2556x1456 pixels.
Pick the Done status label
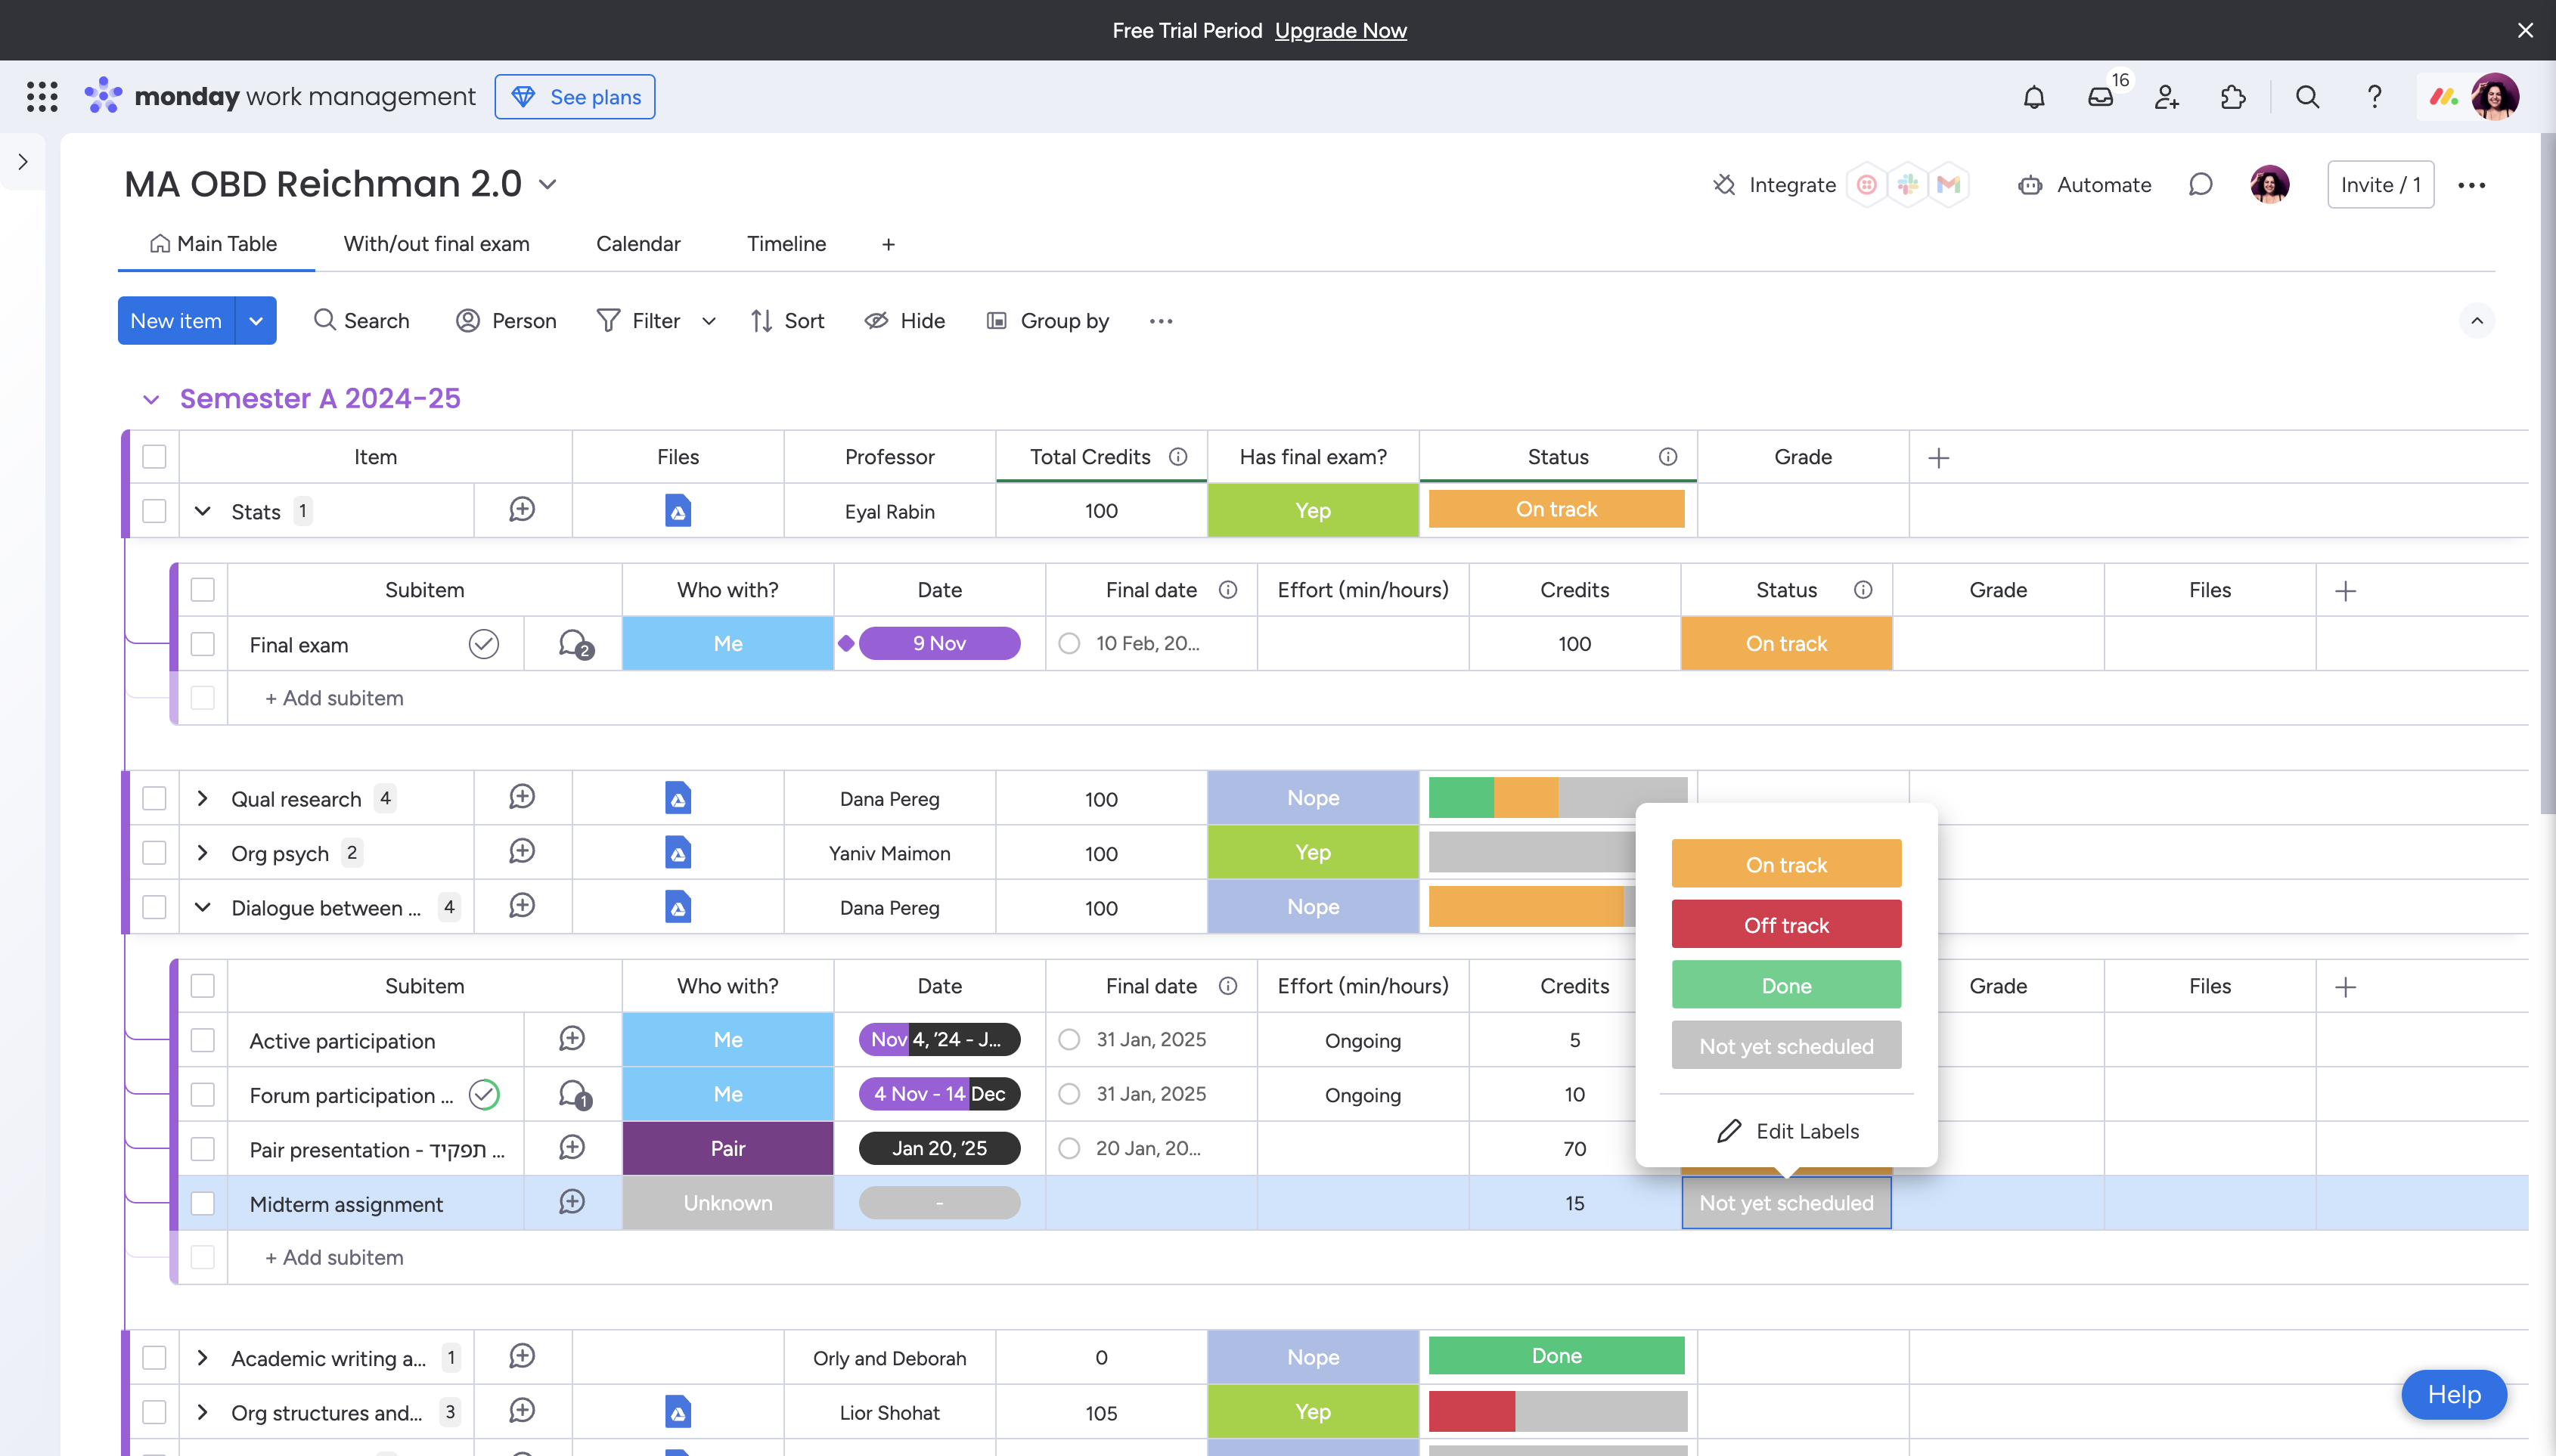click(1786, 985)
